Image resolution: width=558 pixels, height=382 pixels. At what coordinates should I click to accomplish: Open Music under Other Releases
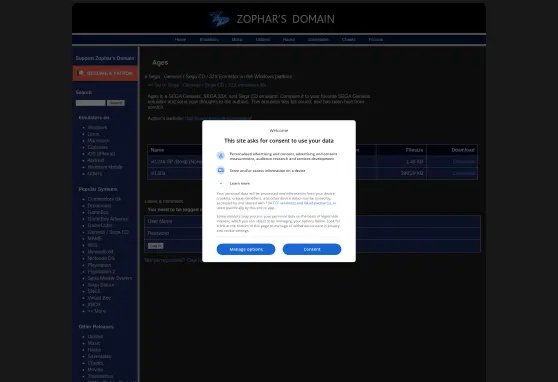[94, 343]
